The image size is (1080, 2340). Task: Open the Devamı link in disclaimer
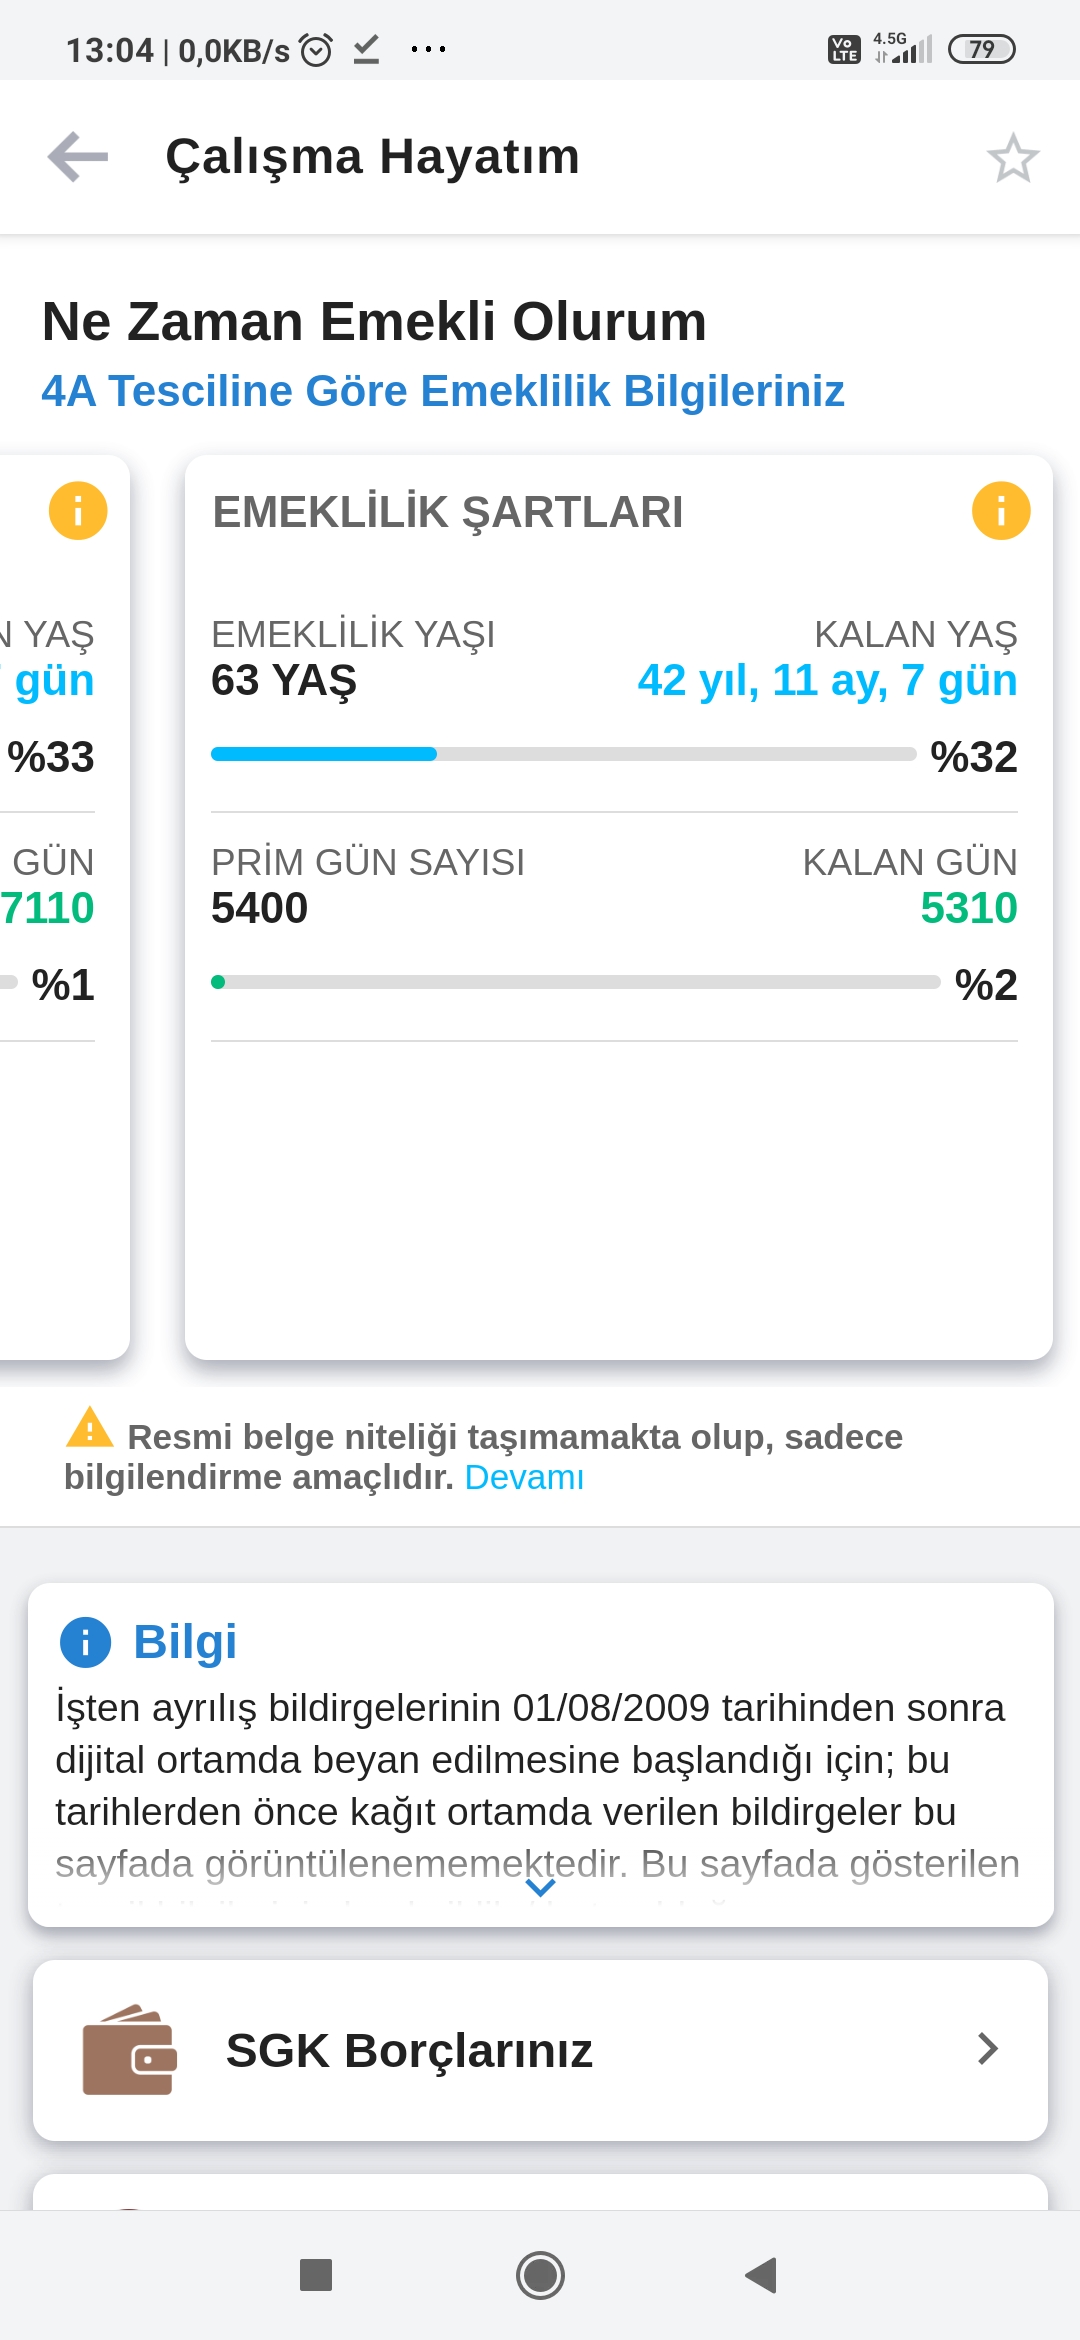click(524, 1477)
